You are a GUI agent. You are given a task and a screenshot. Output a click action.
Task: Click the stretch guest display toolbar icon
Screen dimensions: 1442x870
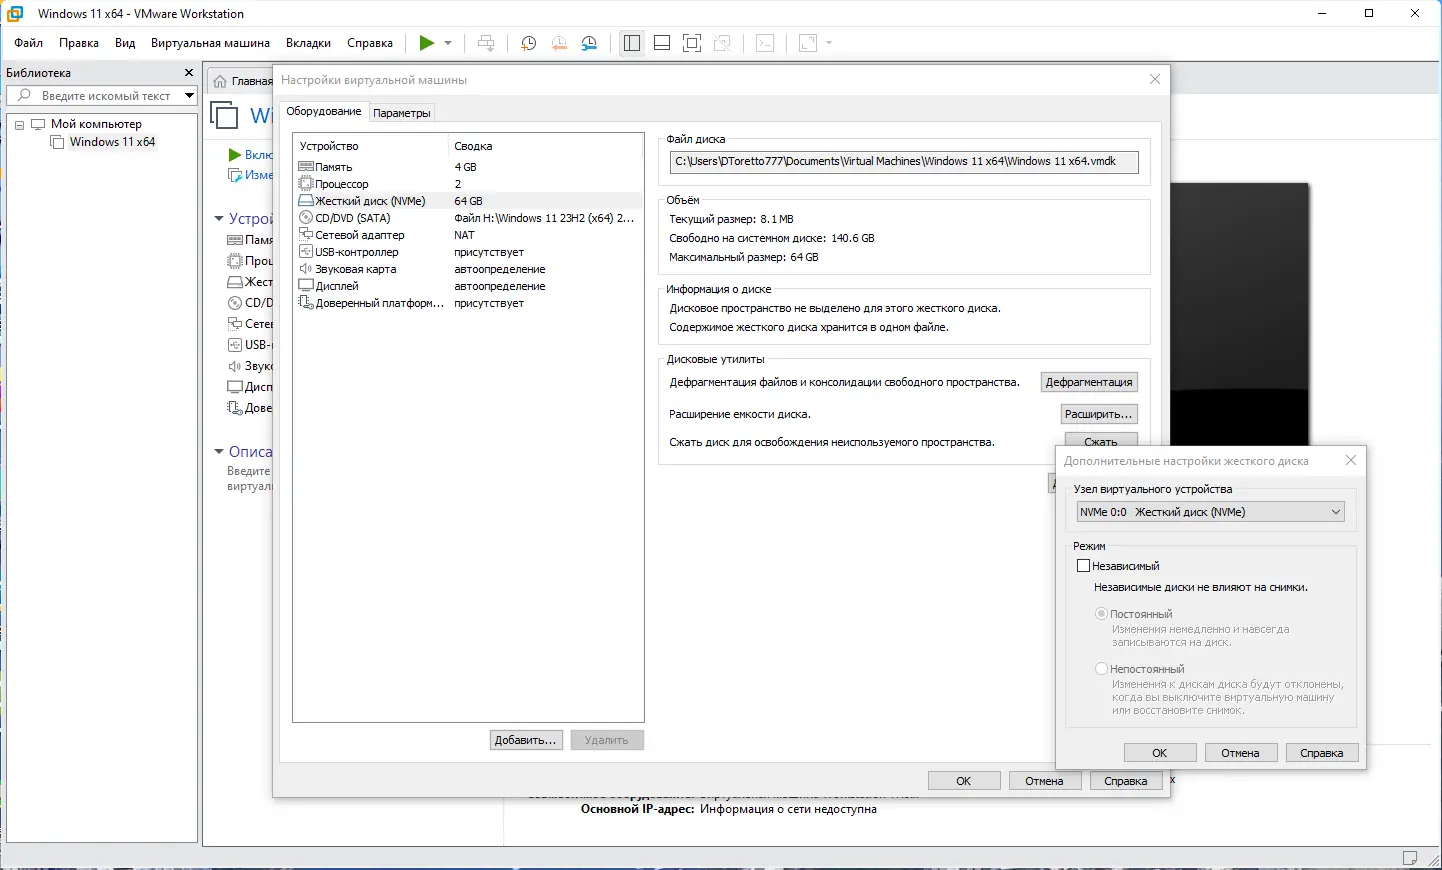click(x=808, y=43)
